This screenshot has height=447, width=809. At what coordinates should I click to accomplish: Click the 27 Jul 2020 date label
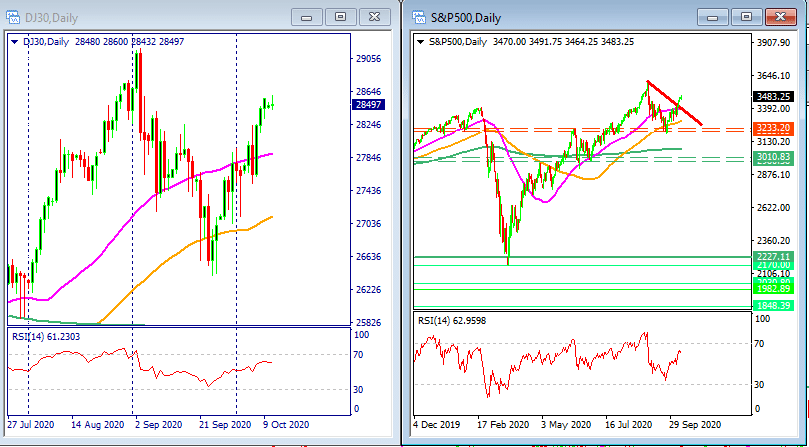30,425
